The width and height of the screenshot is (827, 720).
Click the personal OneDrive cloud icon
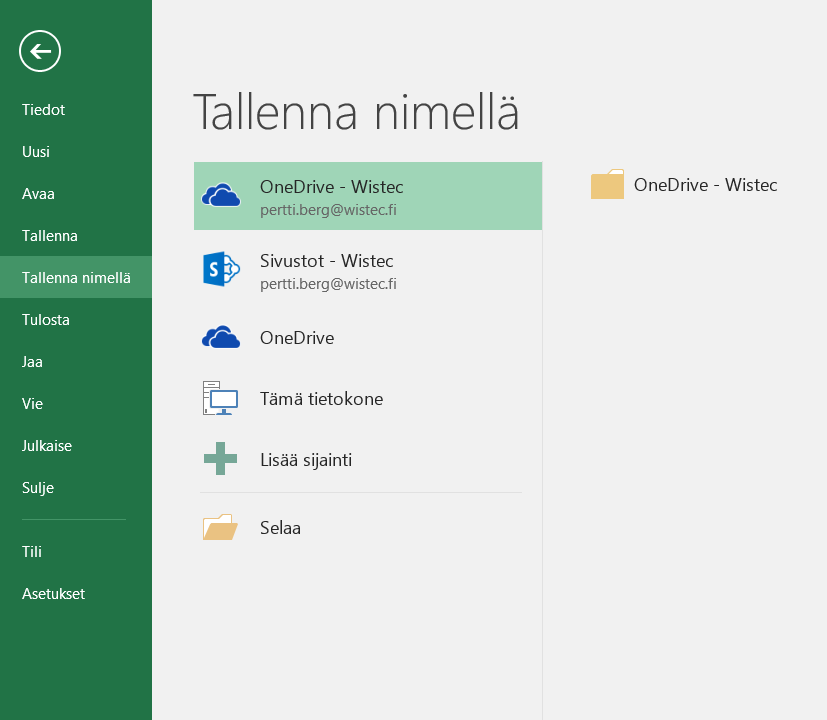[221, 338]
